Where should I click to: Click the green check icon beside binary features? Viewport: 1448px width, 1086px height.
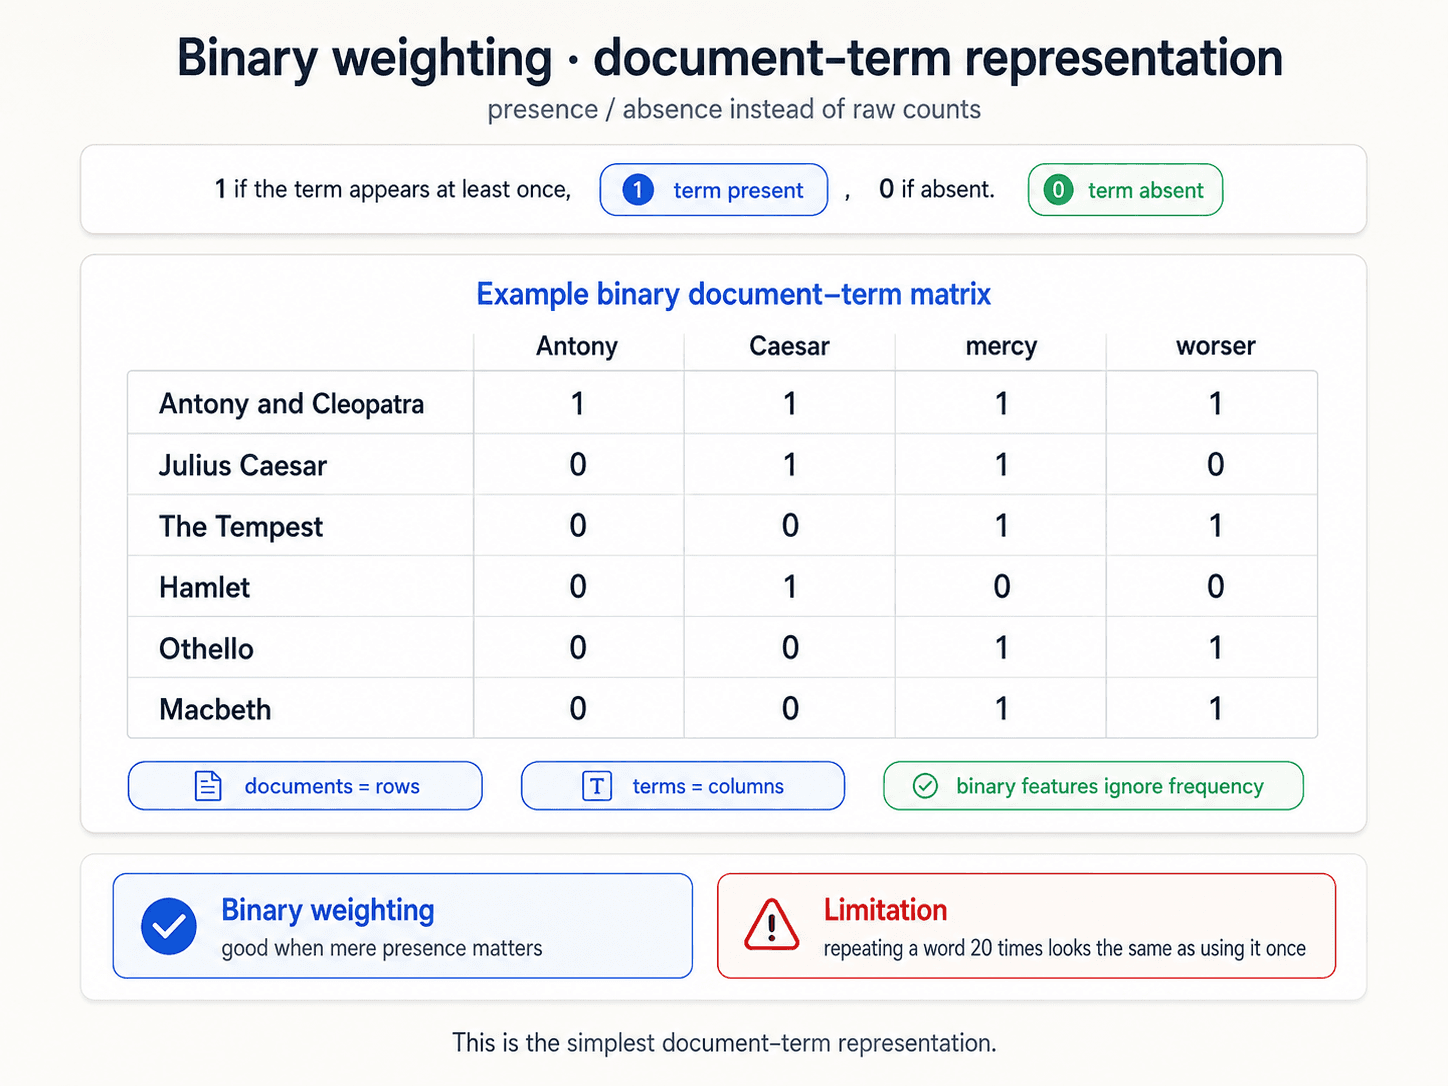pyautogui.click(x=926, y=786)
